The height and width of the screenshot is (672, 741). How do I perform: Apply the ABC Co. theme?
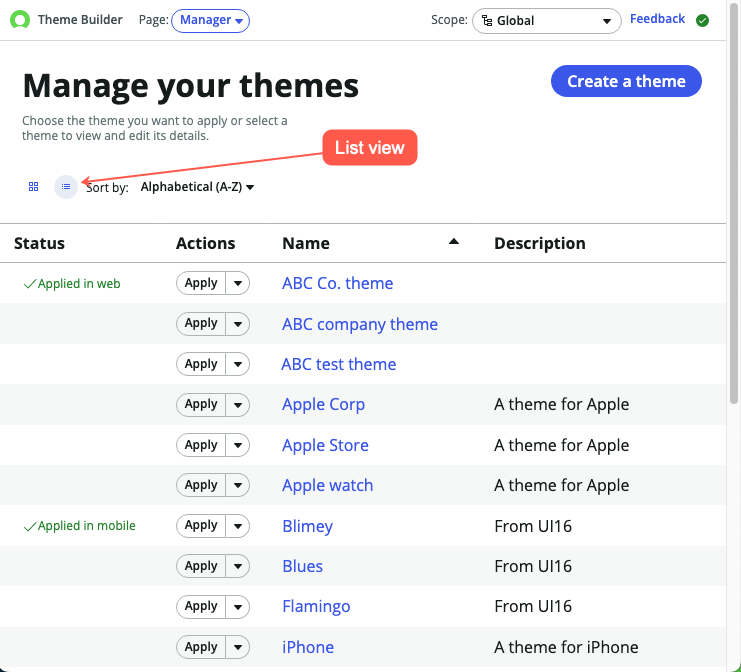click(x=201, y=283)
